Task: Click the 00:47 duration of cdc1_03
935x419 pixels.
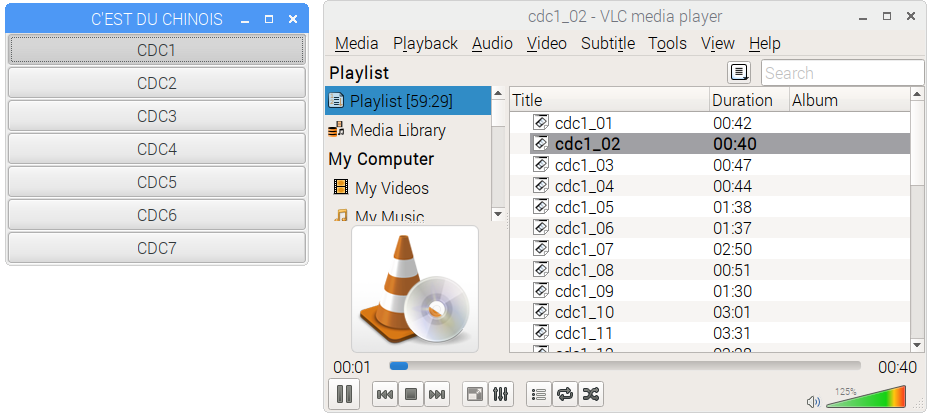Action: (732, 165)
